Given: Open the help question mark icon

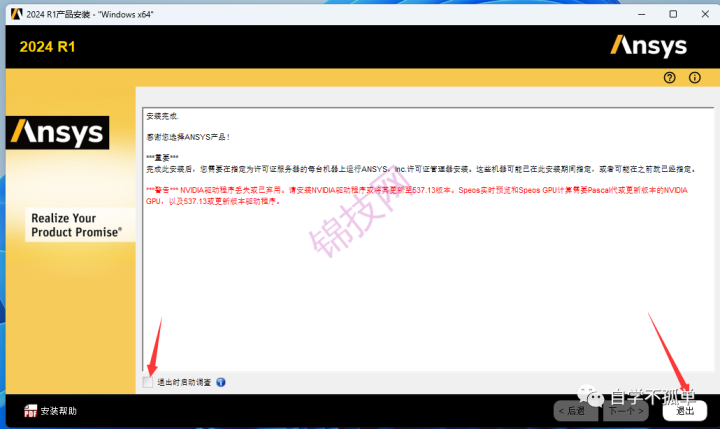Looking at the screenshot, I should (x=669, y=78).
